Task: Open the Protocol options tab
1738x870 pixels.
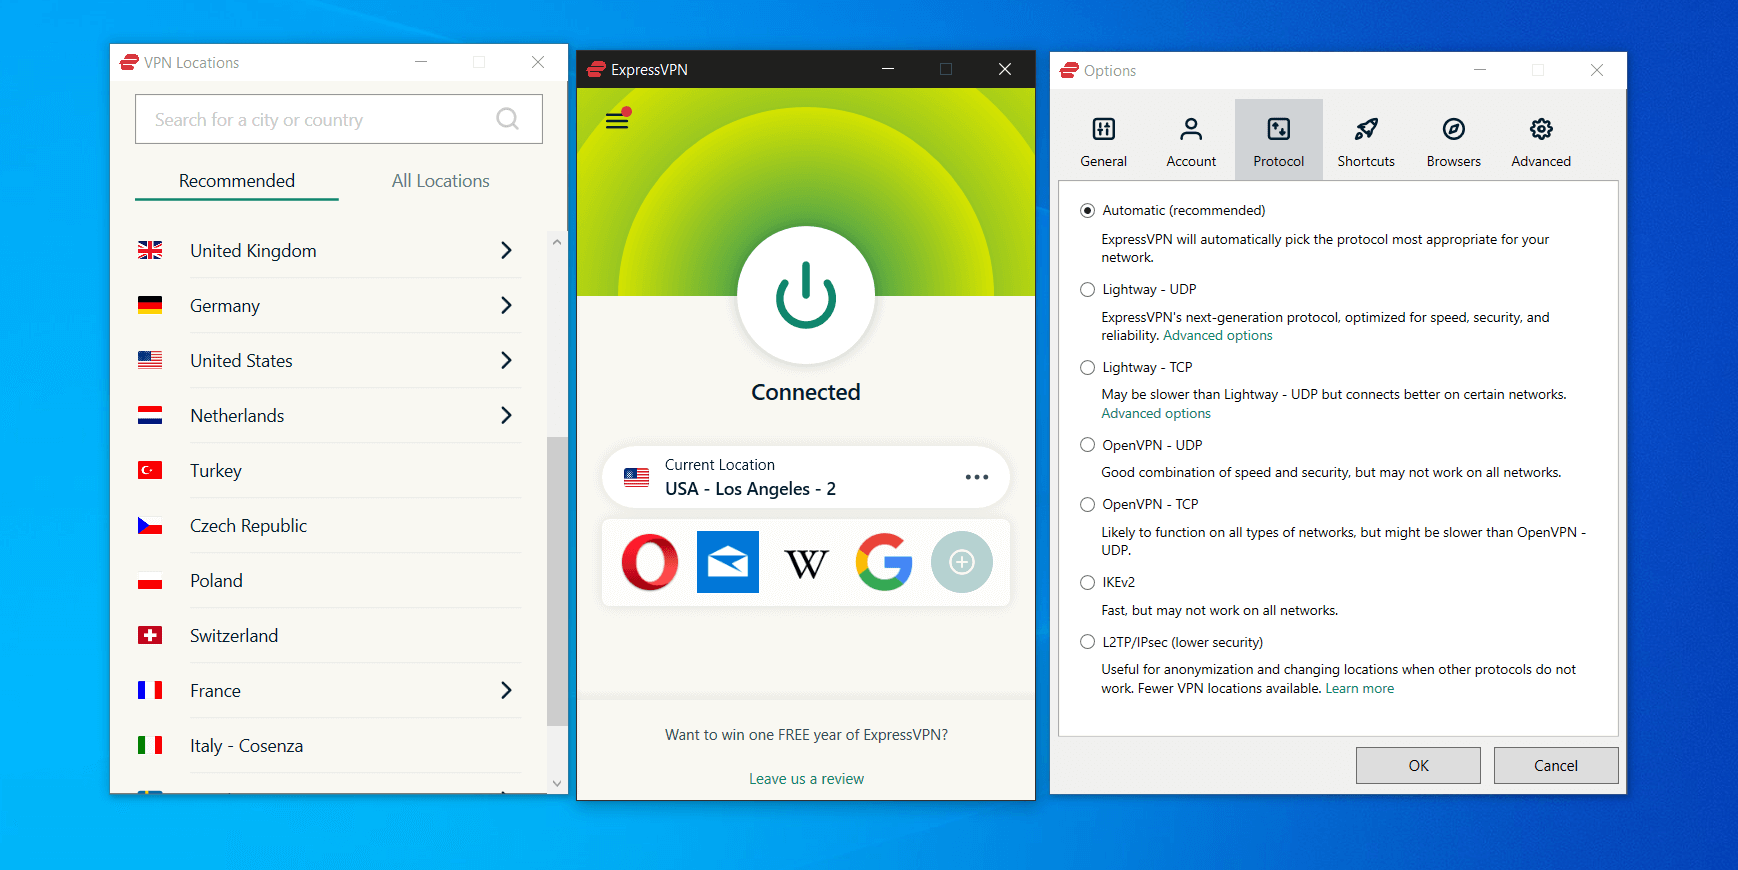Action: 1279,140
